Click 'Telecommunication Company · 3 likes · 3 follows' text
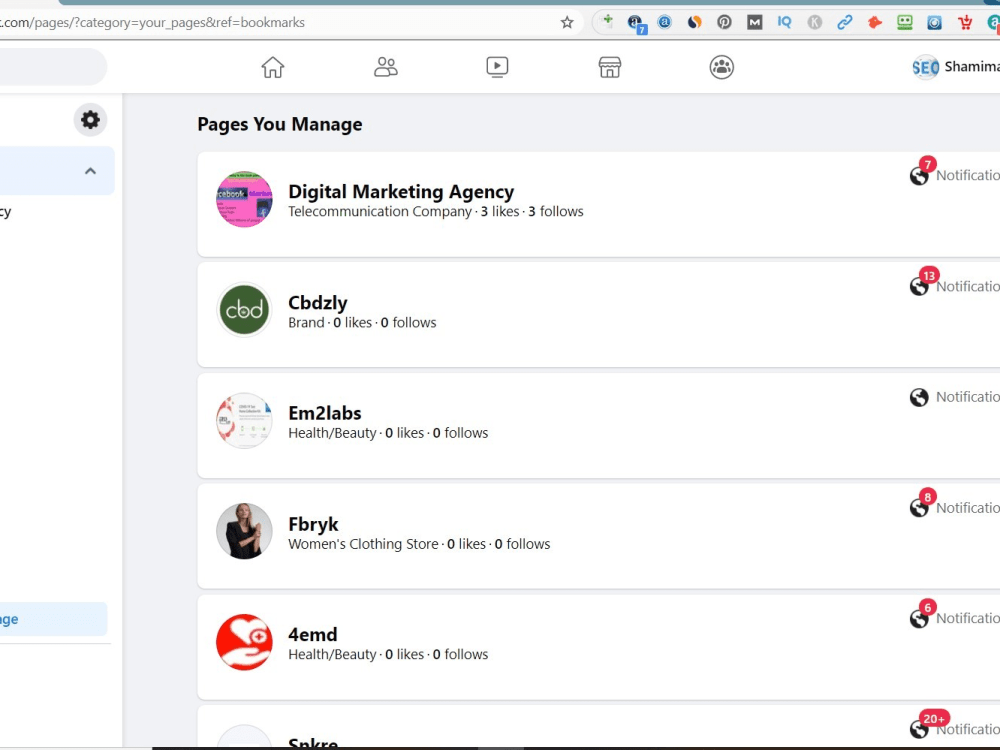This screenshot has height=750, width=1000. pyautogui.click(x=436, y=212)
